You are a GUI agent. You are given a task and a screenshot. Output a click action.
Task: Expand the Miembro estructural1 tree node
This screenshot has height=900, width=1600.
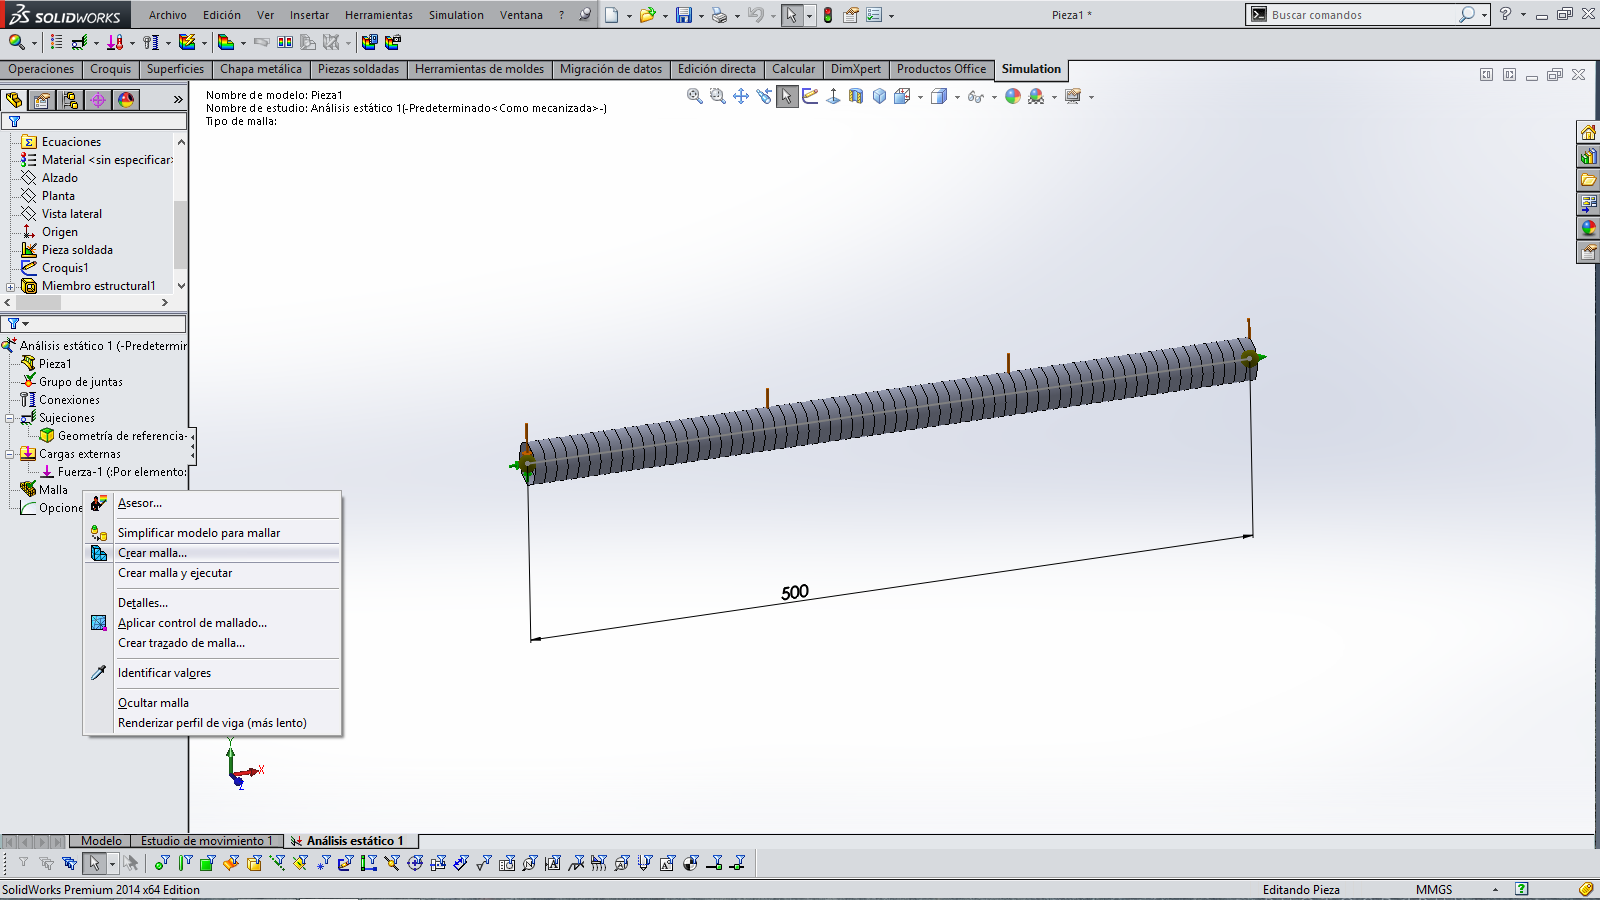(x=11, y=287)
